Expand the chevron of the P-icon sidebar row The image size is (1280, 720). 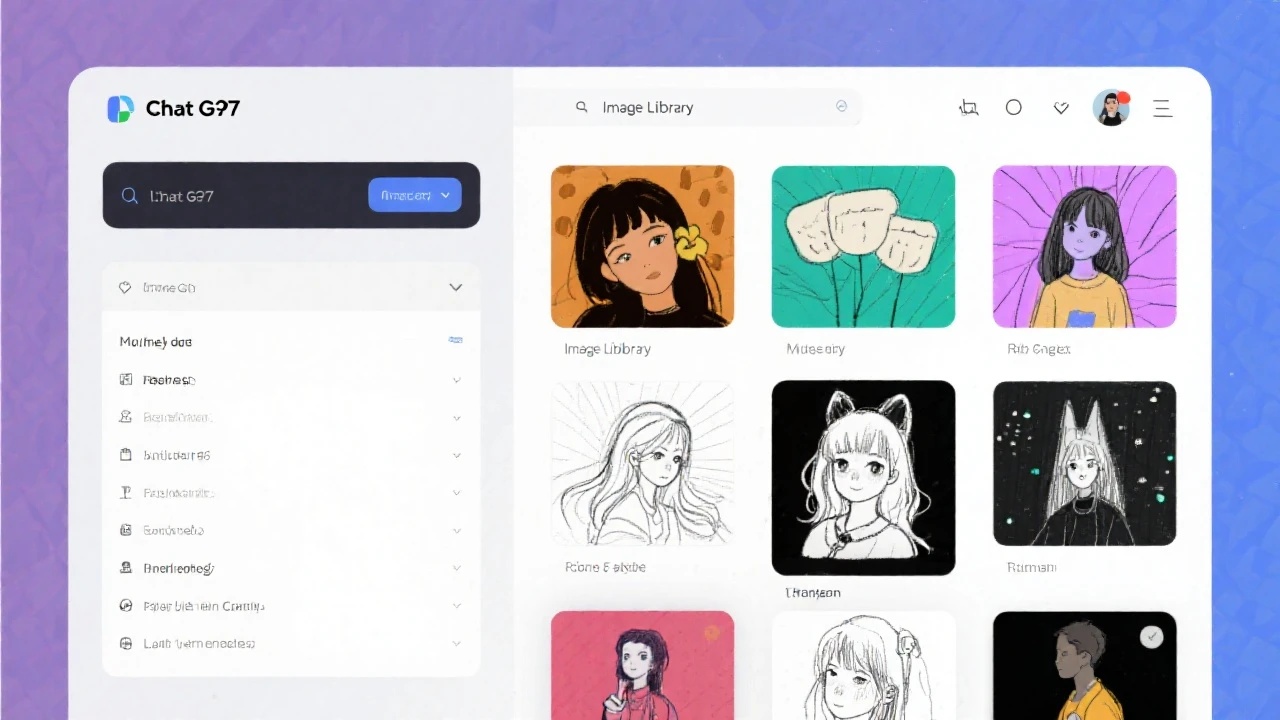[457, 493]
